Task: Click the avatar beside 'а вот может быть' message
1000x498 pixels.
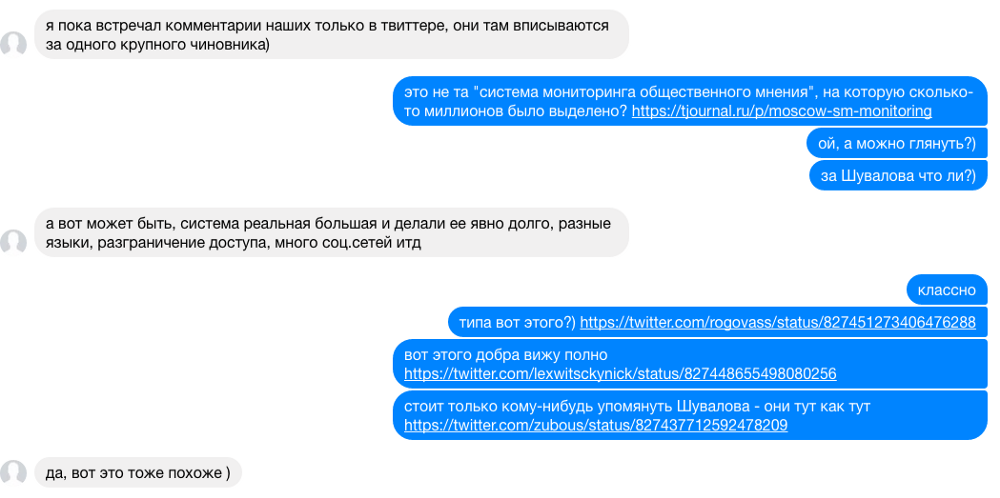Action: (13, 243)
